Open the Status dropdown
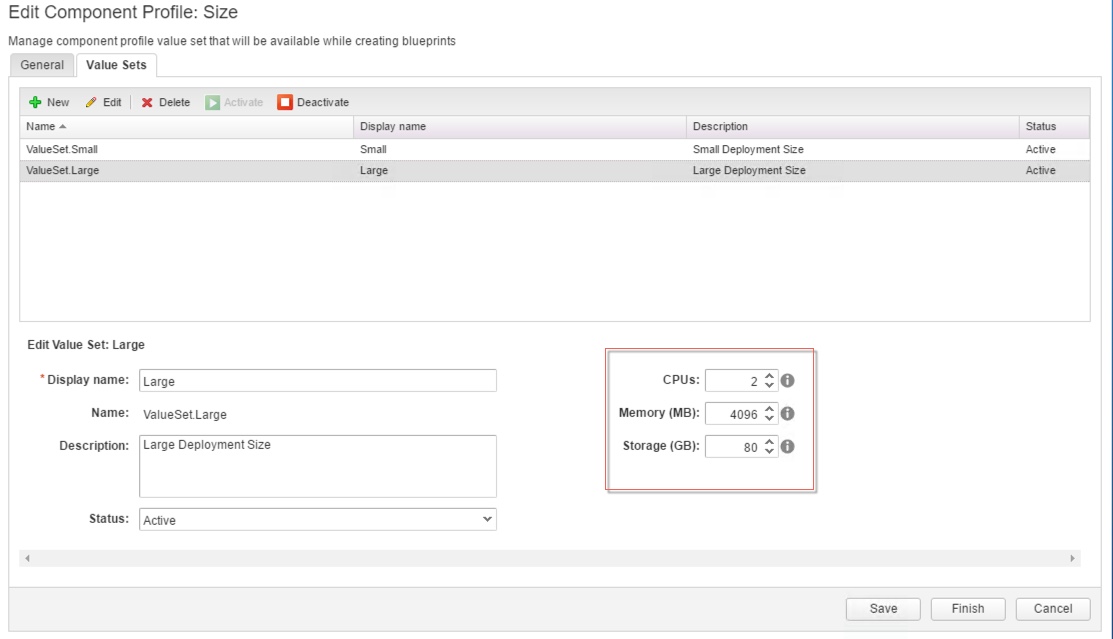This screenshot has height=639, width=1113. [x=318, y=520]
